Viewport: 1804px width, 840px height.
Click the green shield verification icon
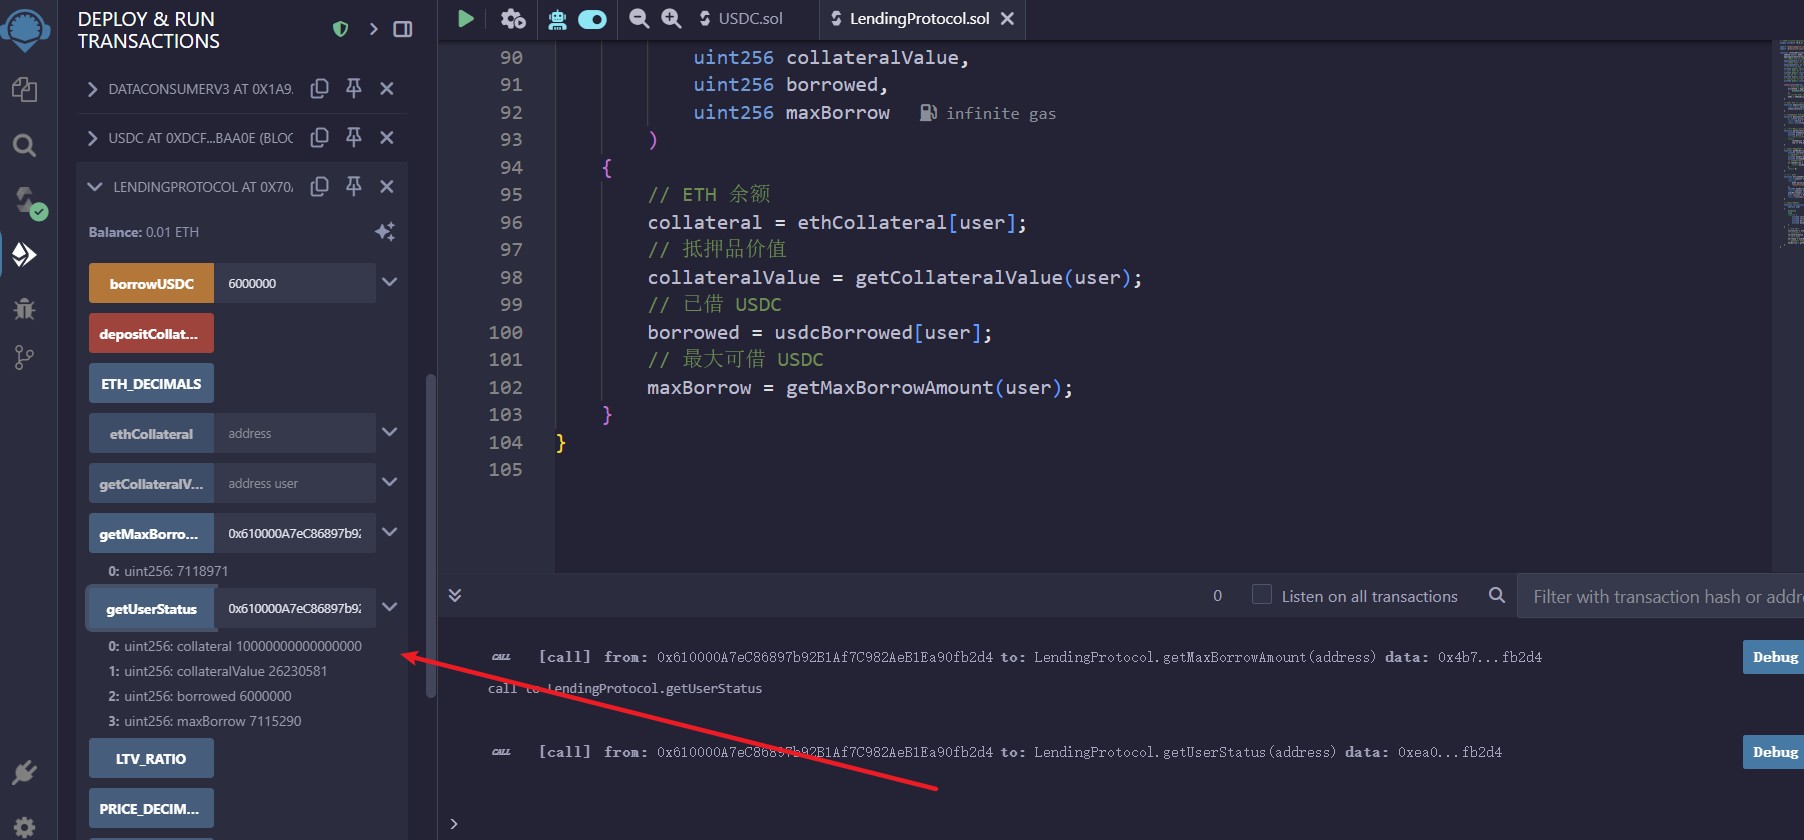(x=340, y=29)
